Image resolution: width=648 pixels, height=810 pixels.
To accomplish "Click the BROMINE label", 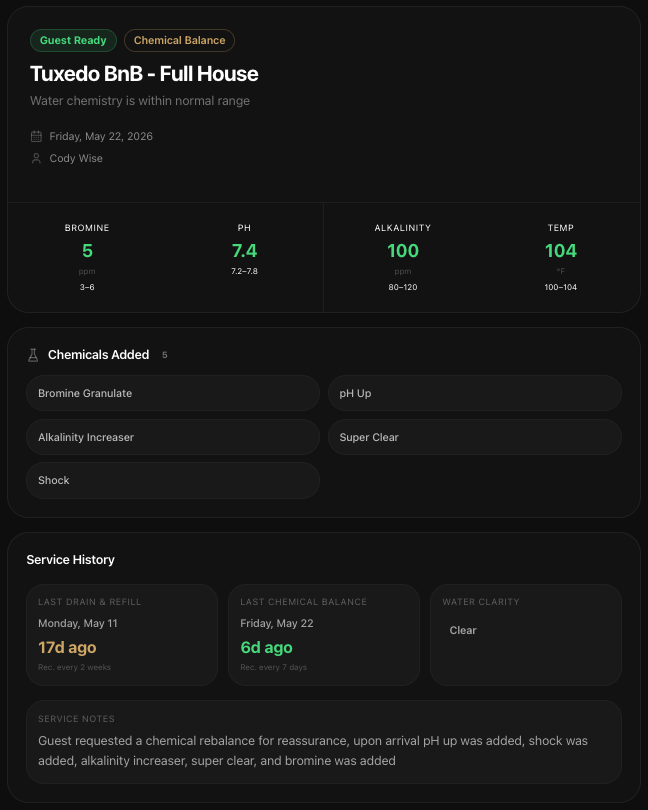I will pos(87,228).
